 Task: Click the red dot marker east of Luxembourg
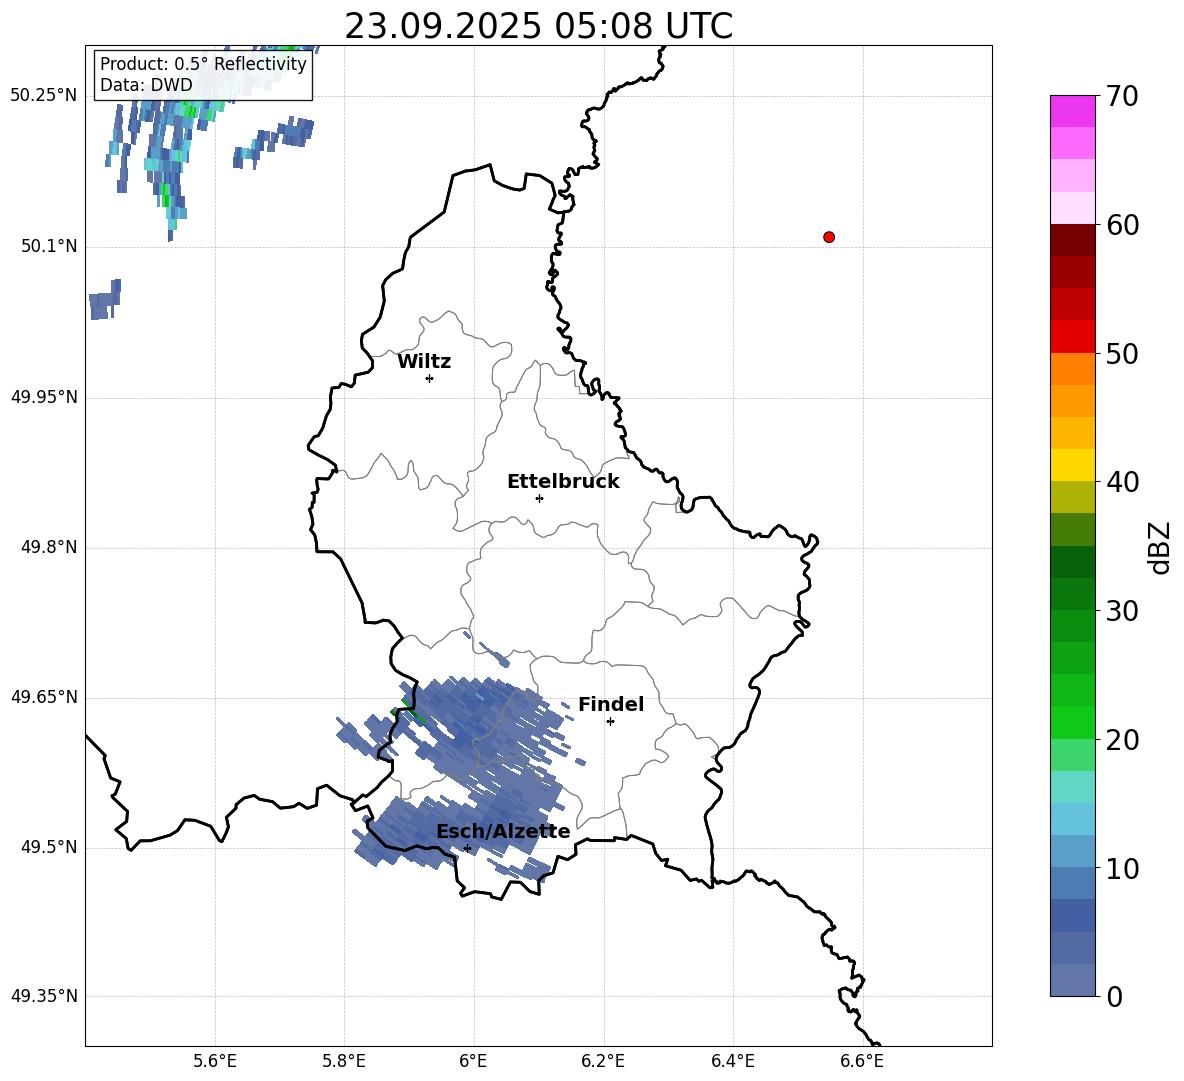[829, 237]
